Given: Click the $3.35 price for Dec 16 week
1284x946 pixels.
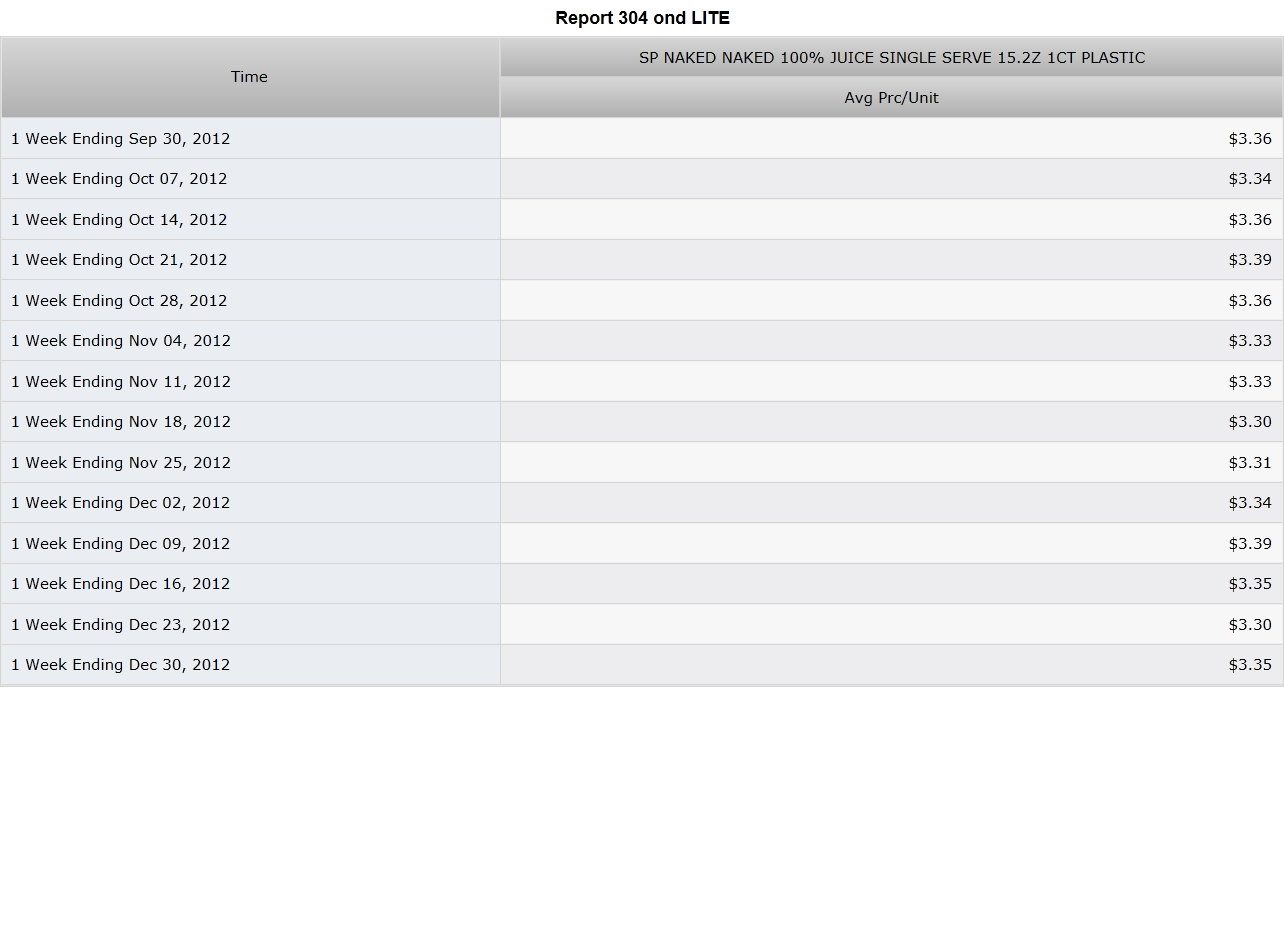Looking at the screenshot, I should click(x=1250, y=584).
